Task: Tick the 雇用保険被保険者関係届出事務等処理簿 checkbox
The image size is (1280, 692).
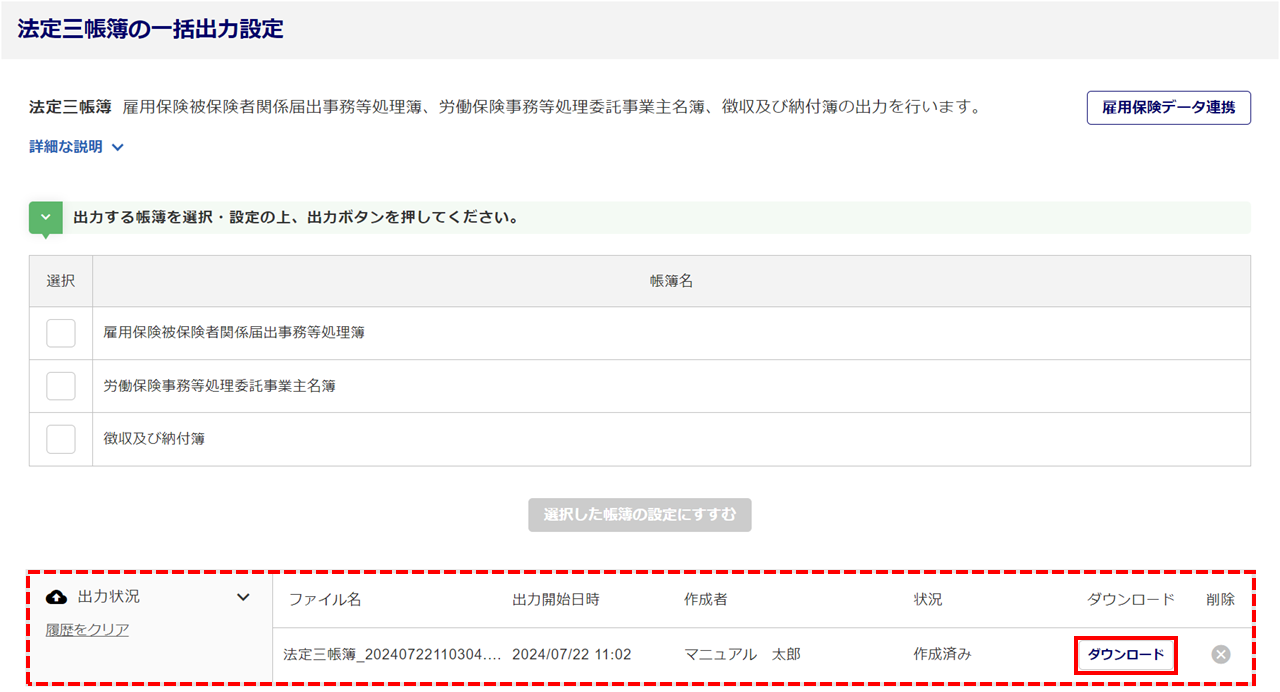Action: tap(61, 333)
